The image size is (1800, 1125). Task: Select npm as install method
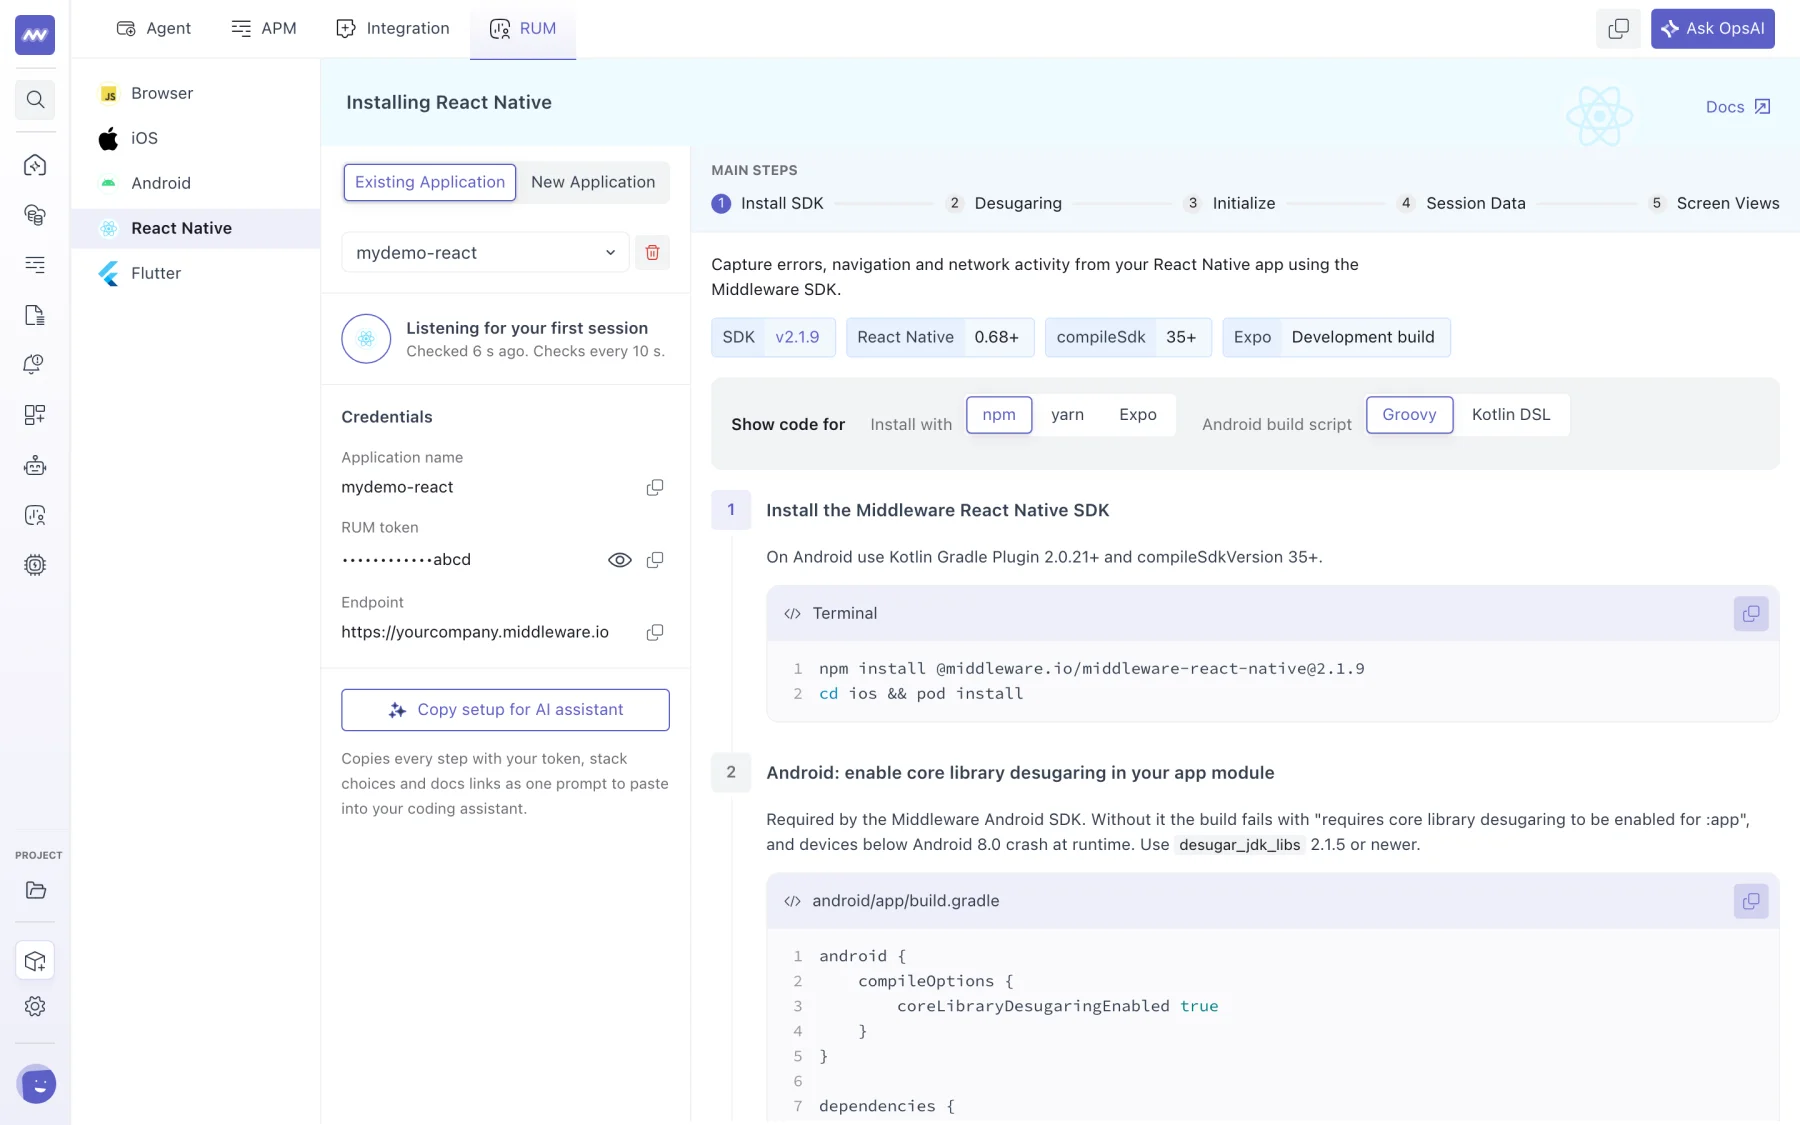click(999, 415)
